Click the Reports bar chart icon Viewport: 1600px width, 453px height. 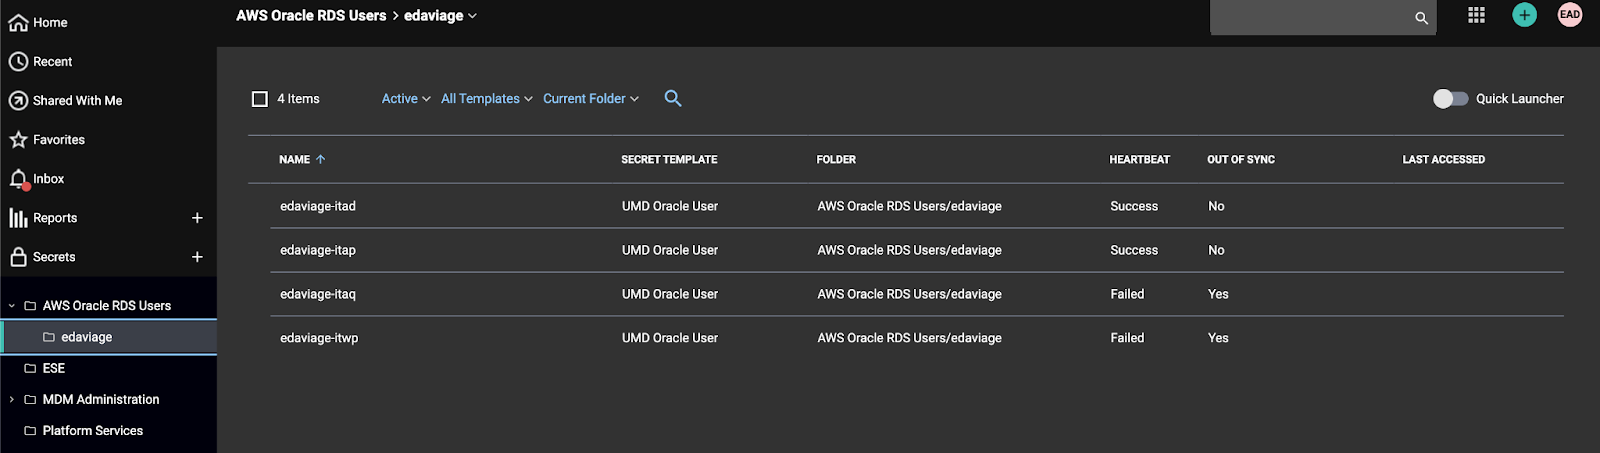click(x=18, y=218)
